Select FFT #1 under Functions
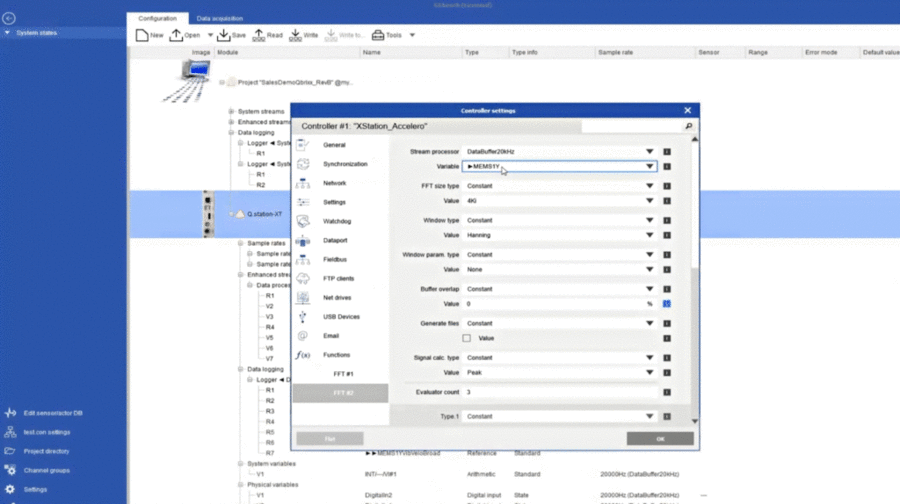 click(x=343, y=373)
